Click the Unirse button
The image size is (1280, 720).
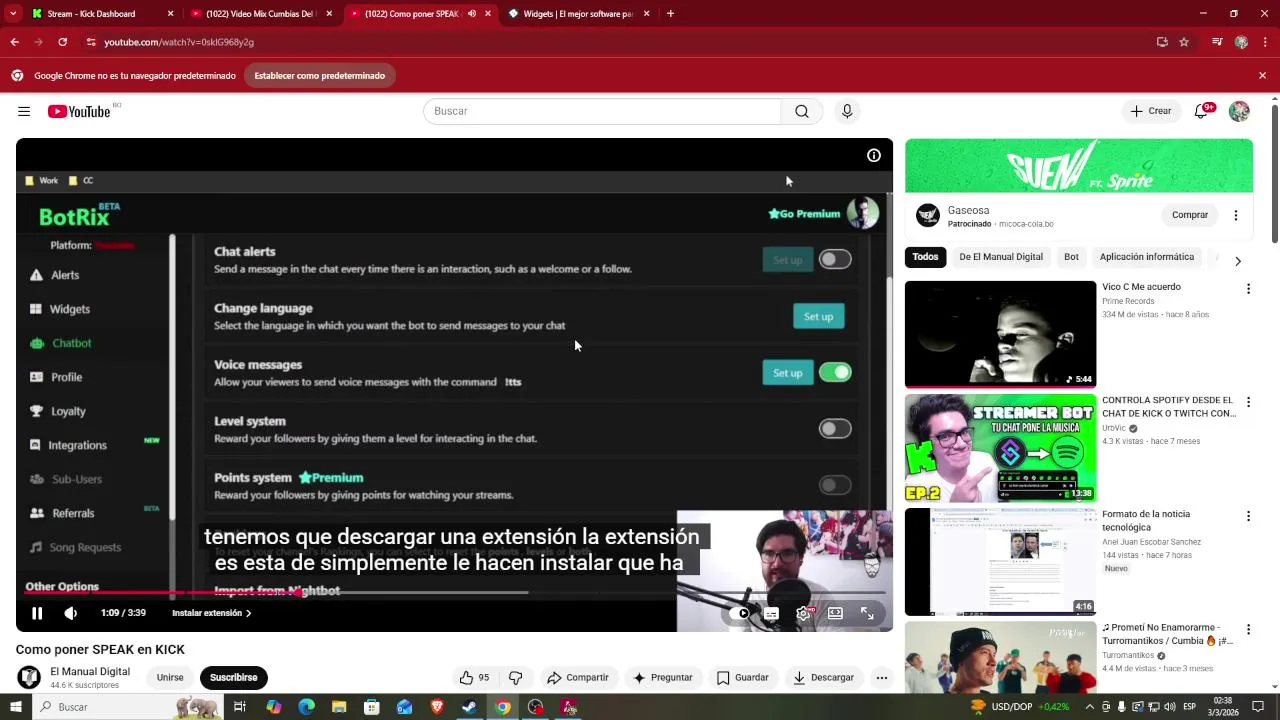[170, 677]
